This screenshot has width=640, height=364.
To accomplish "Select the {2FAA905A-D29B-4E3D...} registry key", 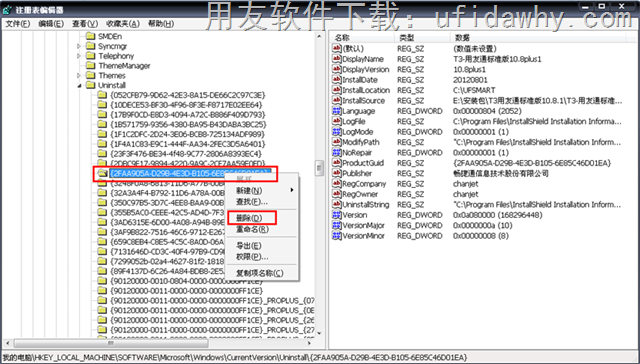I will tap(190, 173).
